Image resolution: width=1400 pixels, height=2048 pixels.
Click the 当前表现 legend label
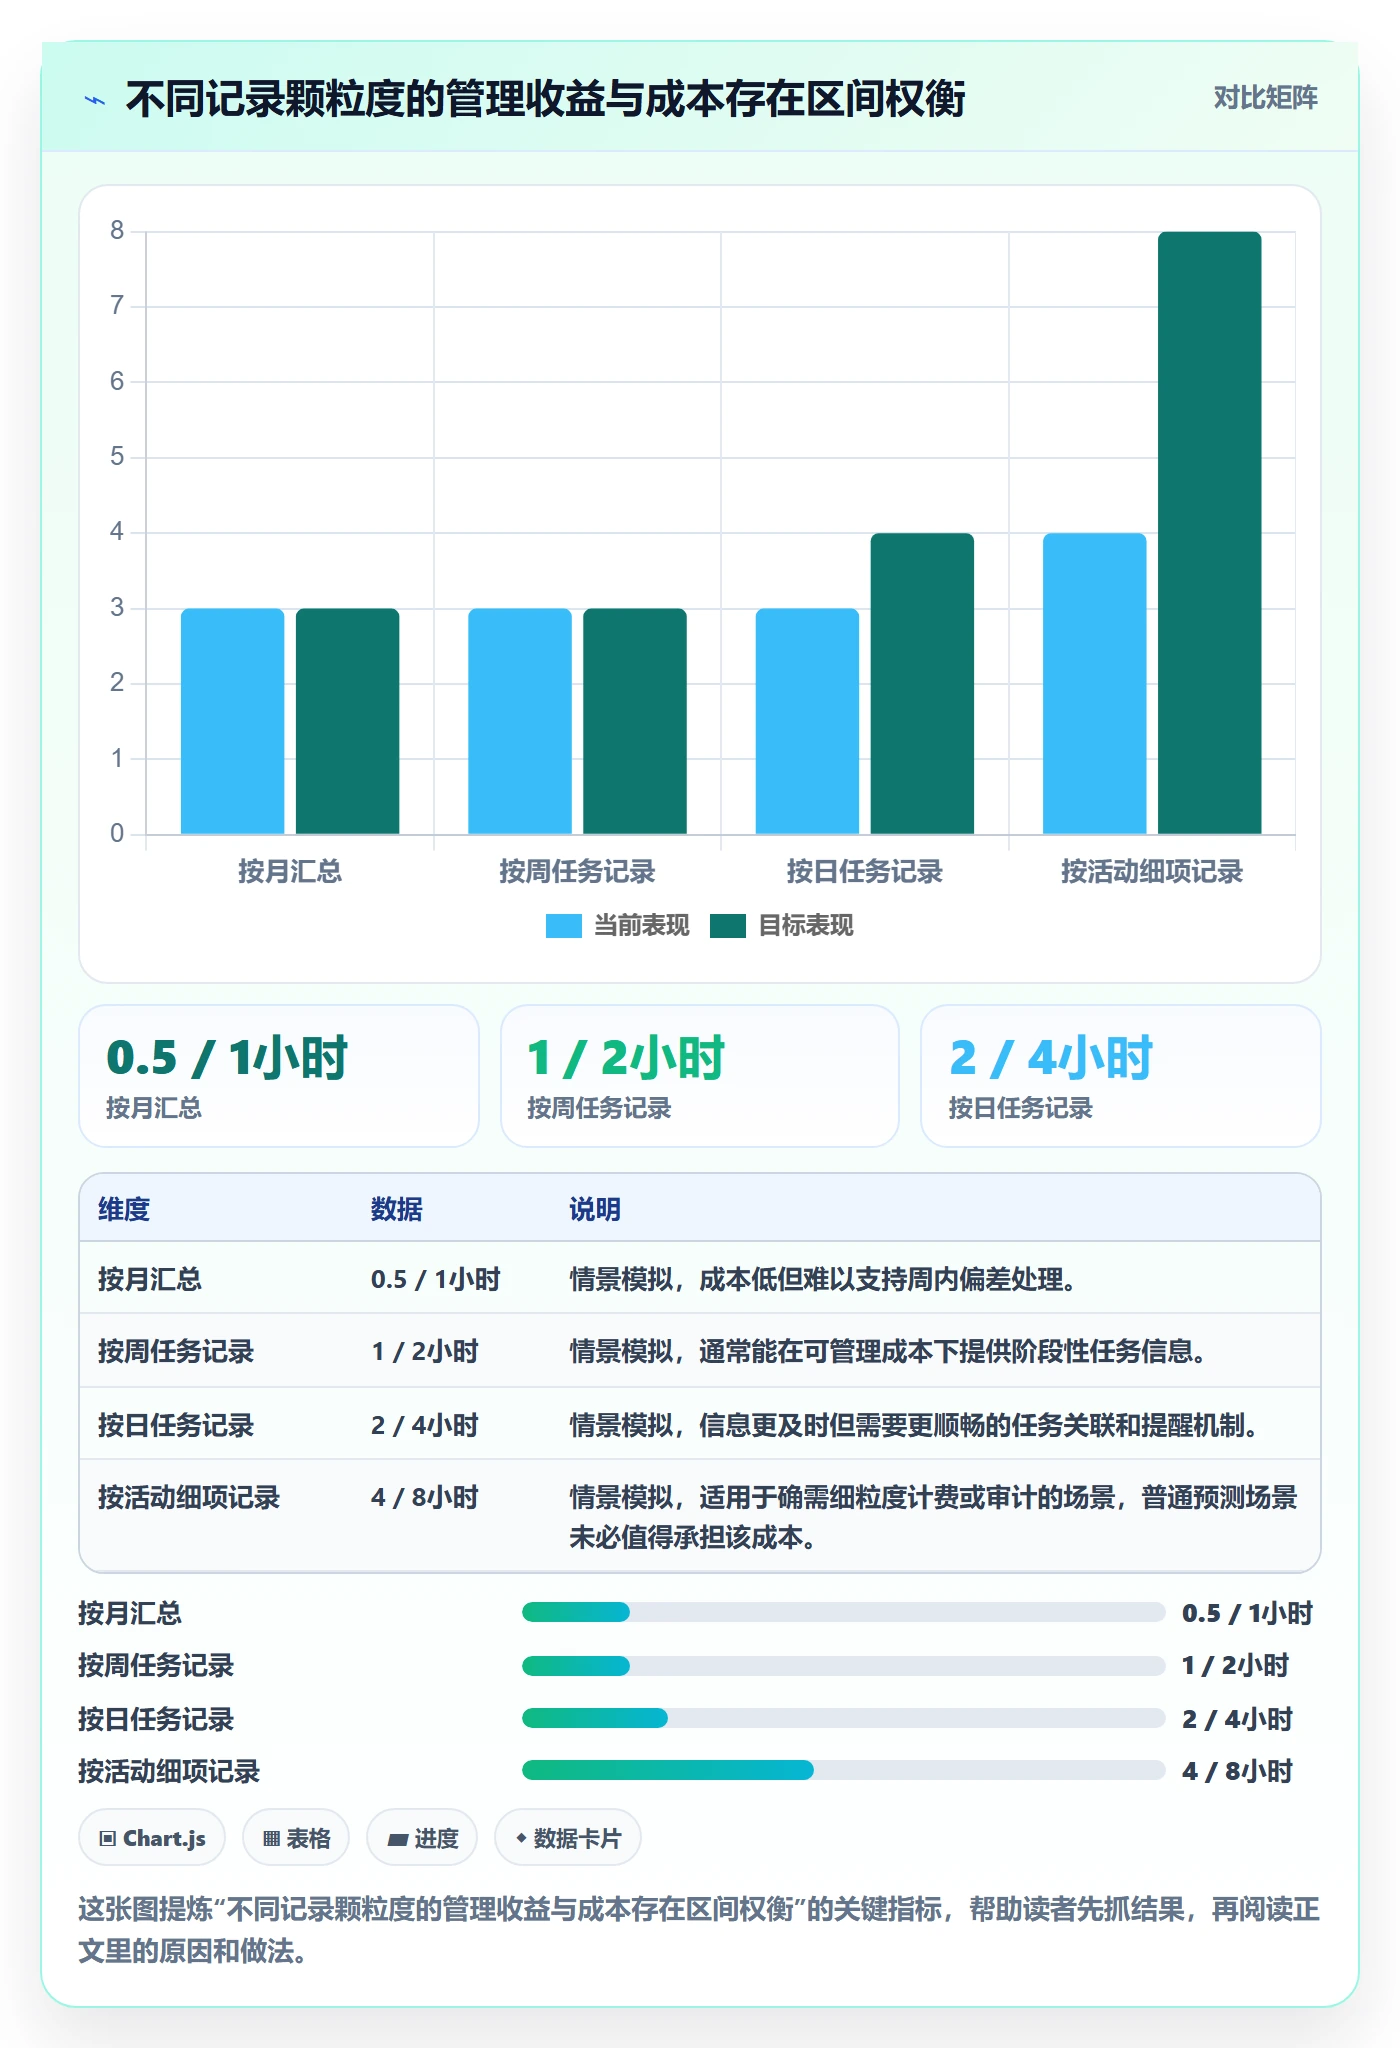click(x=642, y=926)
